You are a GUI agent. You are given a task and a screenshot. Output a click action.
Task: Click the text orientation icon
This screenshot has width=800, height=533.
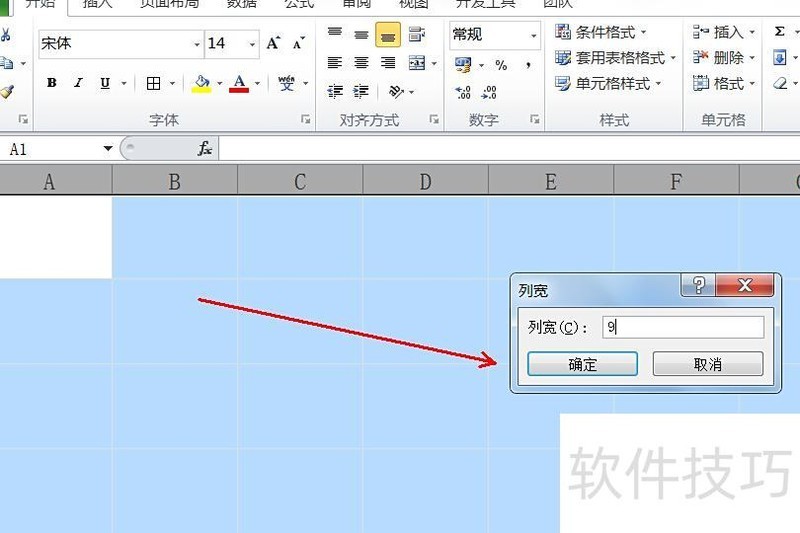tap(396, 92)
